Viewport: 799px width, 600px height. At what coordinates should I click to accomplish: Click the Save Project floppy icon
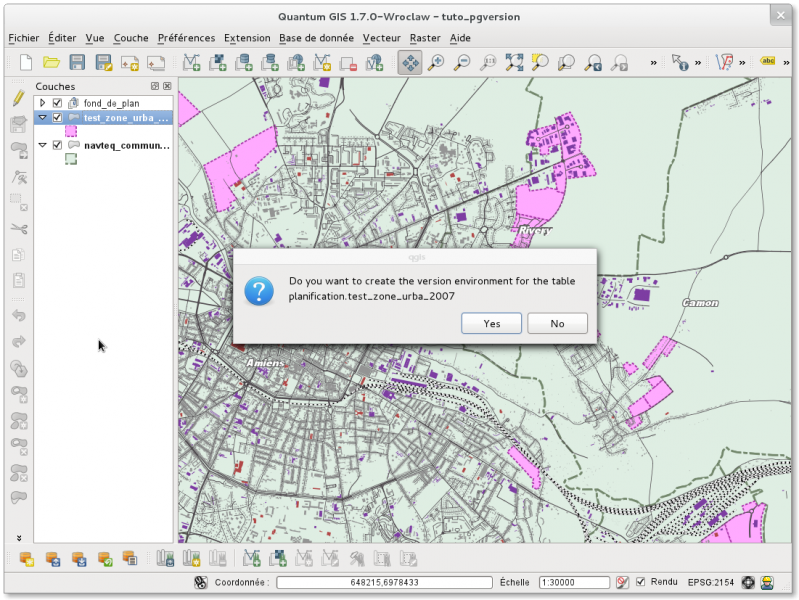(x=77, y=63)
